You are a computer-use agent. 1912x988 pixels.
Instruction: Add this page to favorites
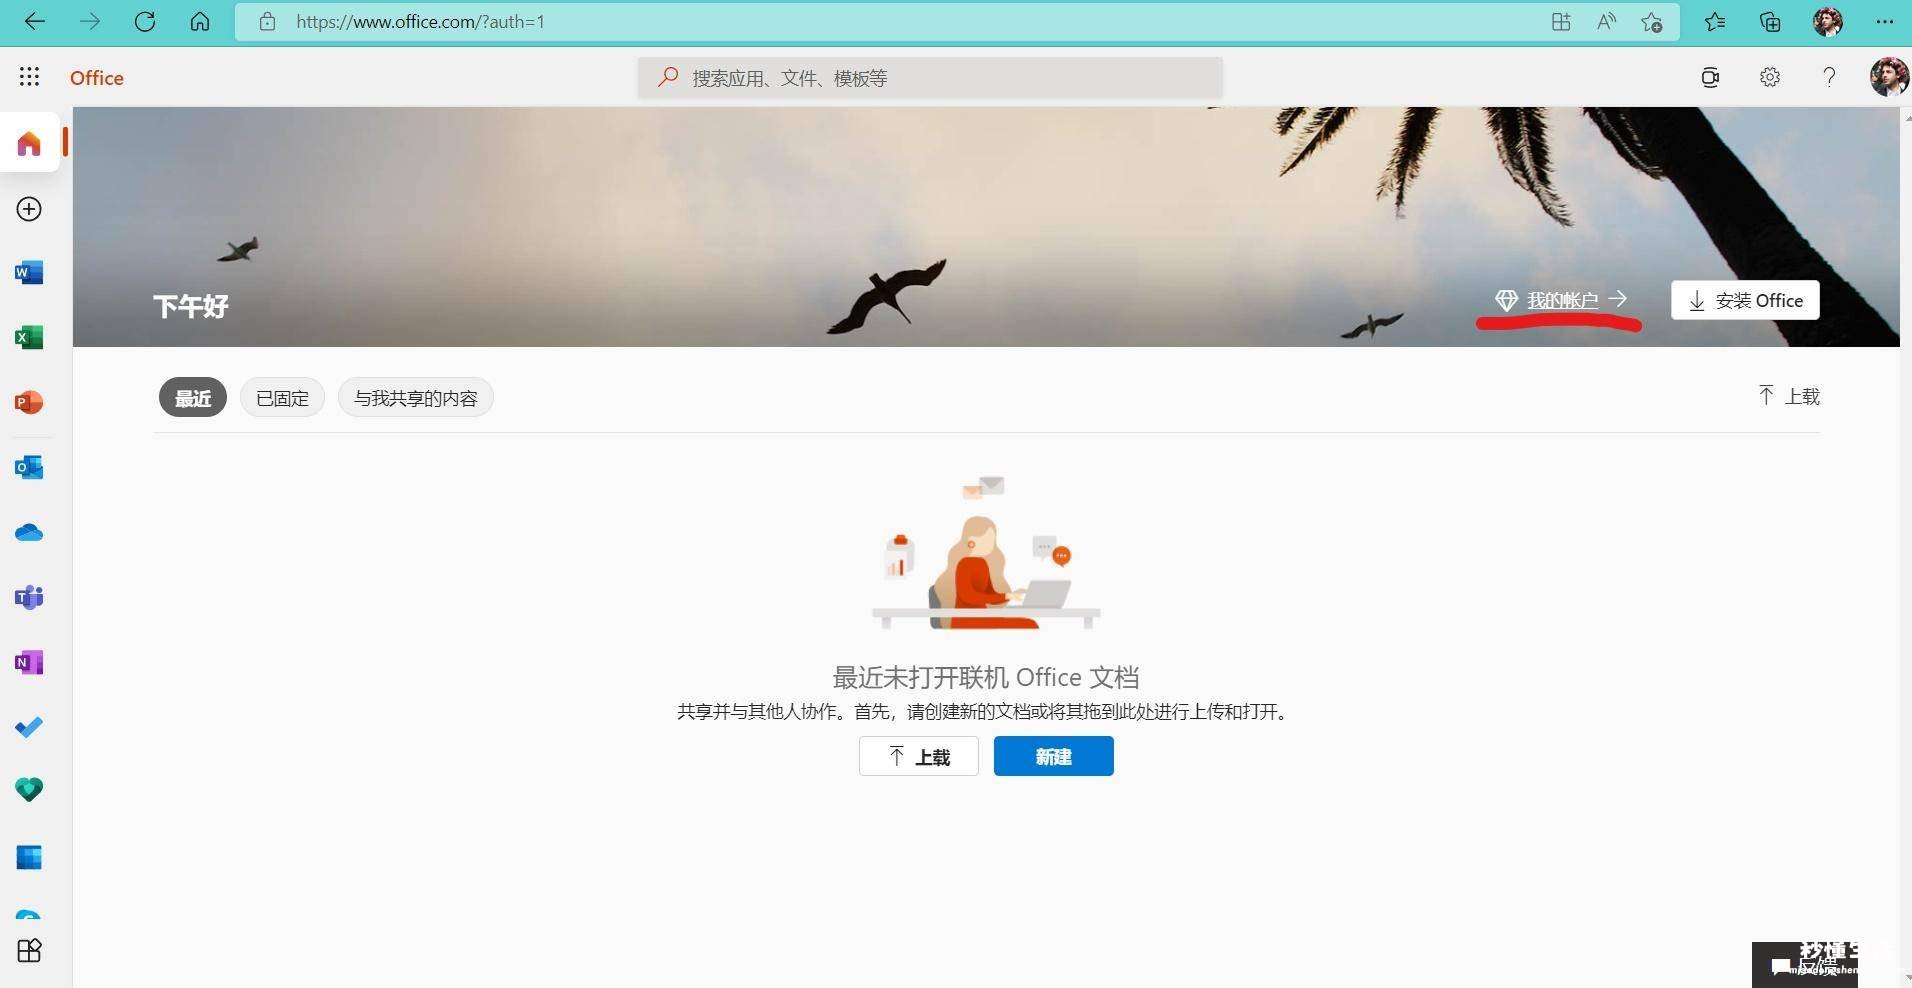[x=1651, y=21]
